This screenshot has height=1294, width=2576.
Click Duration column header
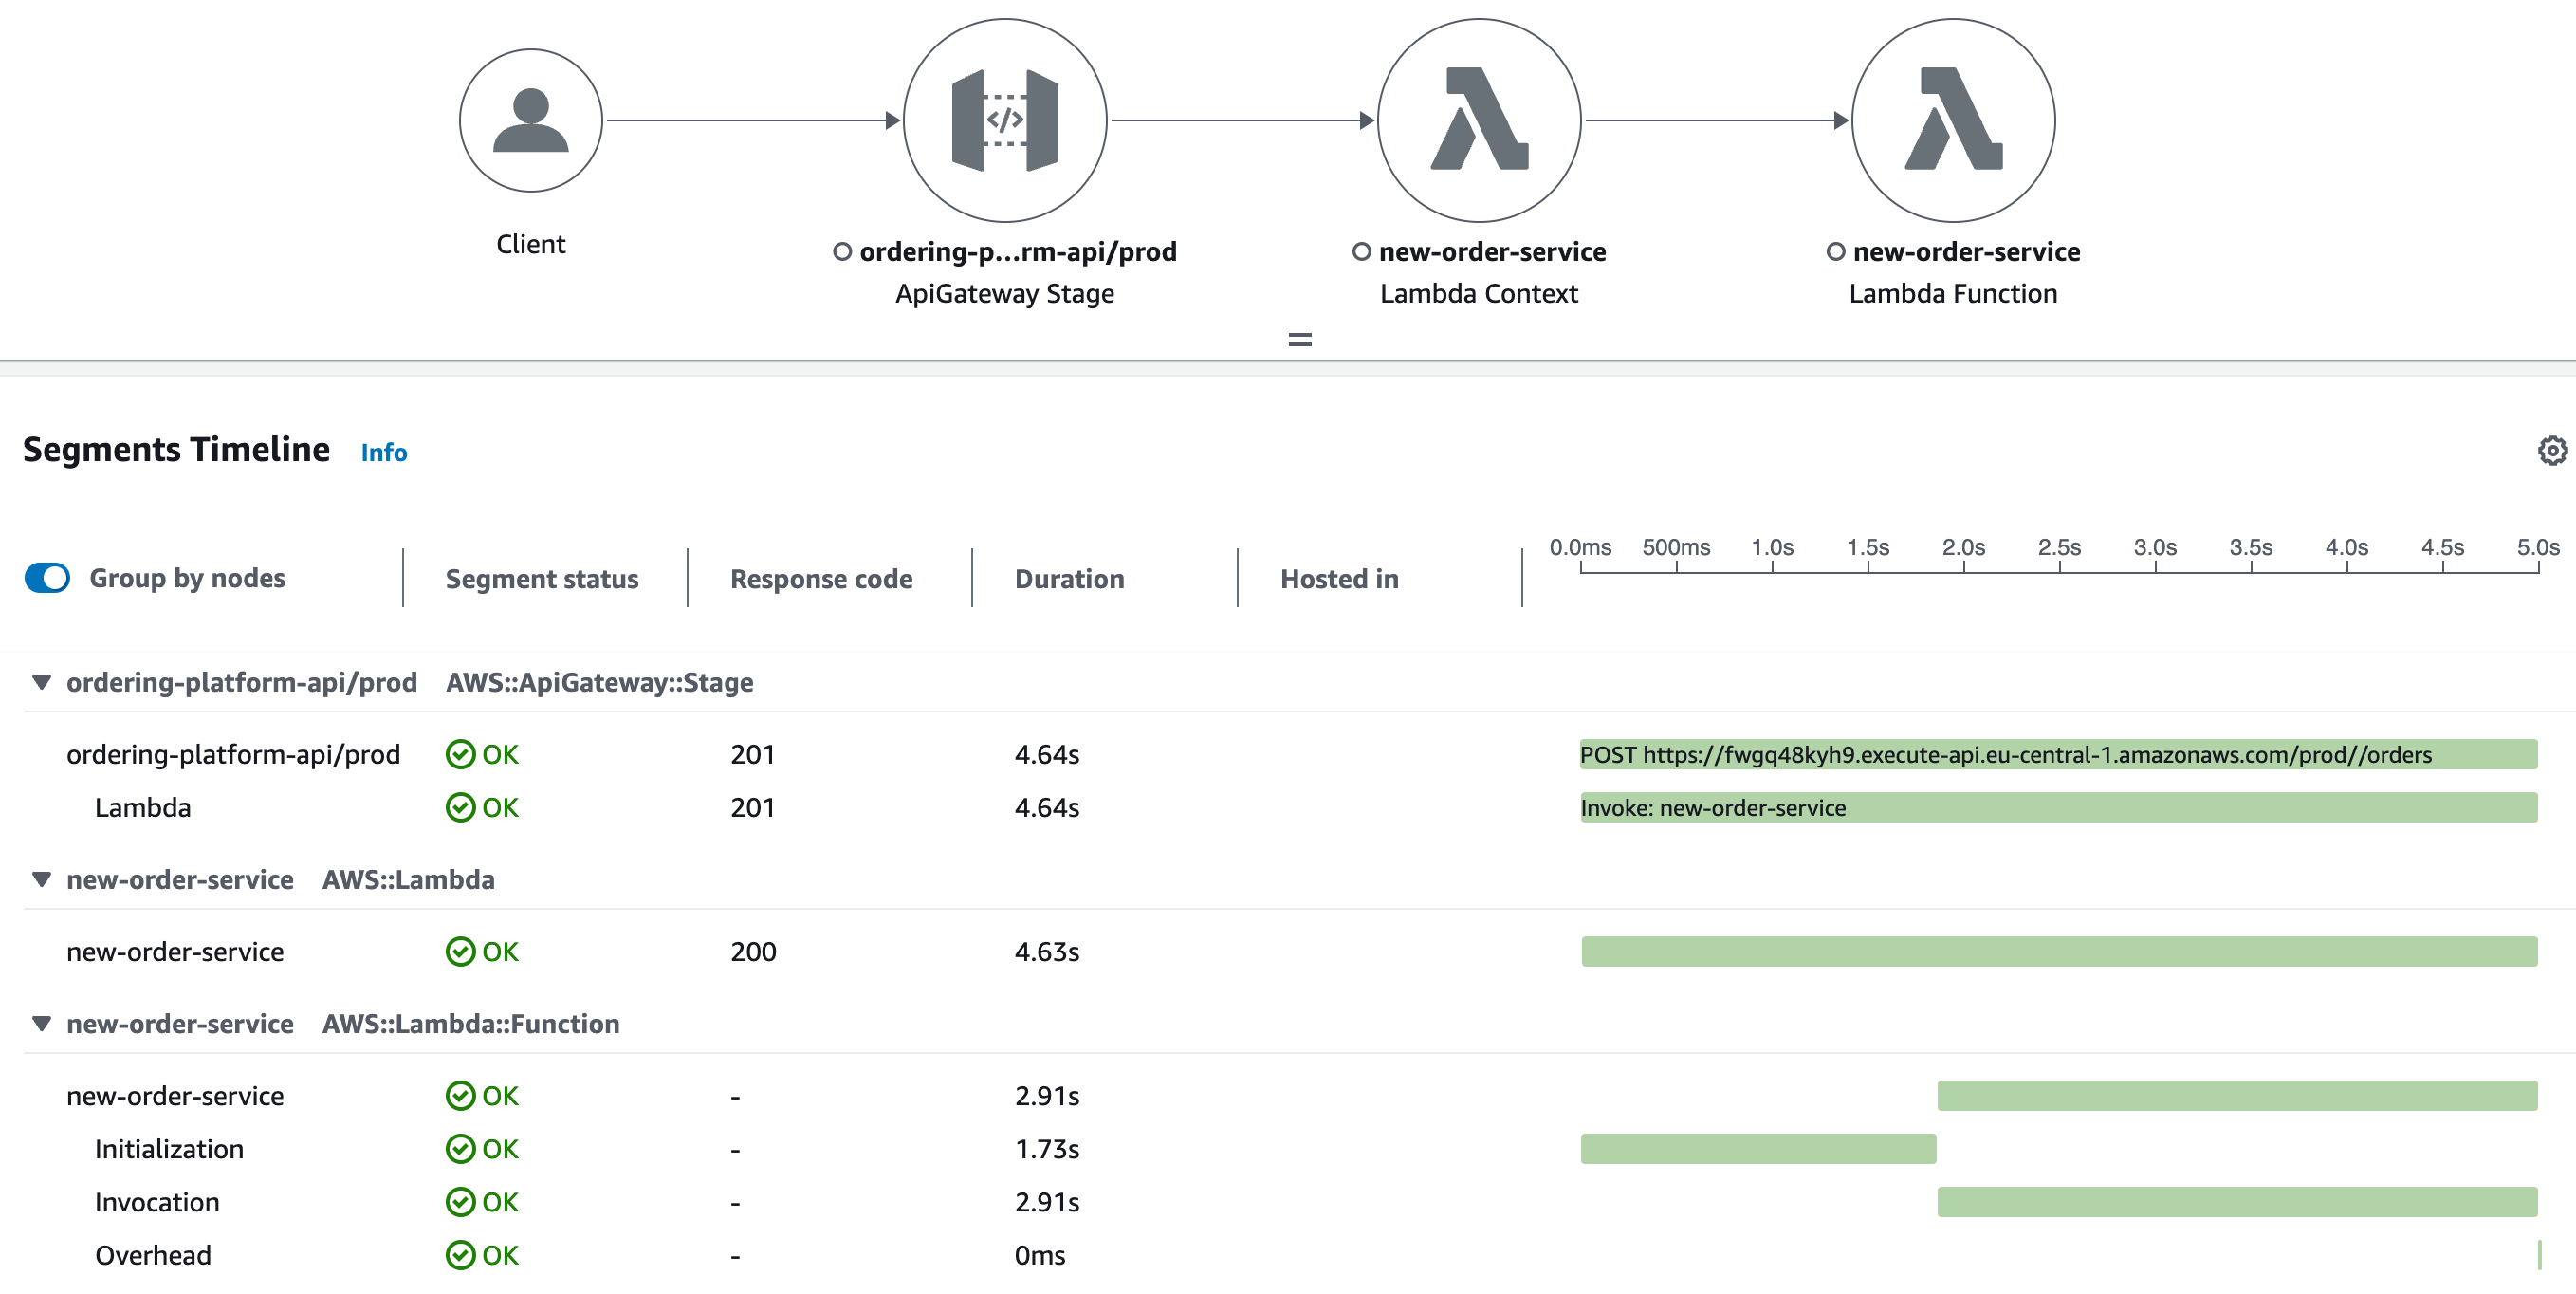1068,579
